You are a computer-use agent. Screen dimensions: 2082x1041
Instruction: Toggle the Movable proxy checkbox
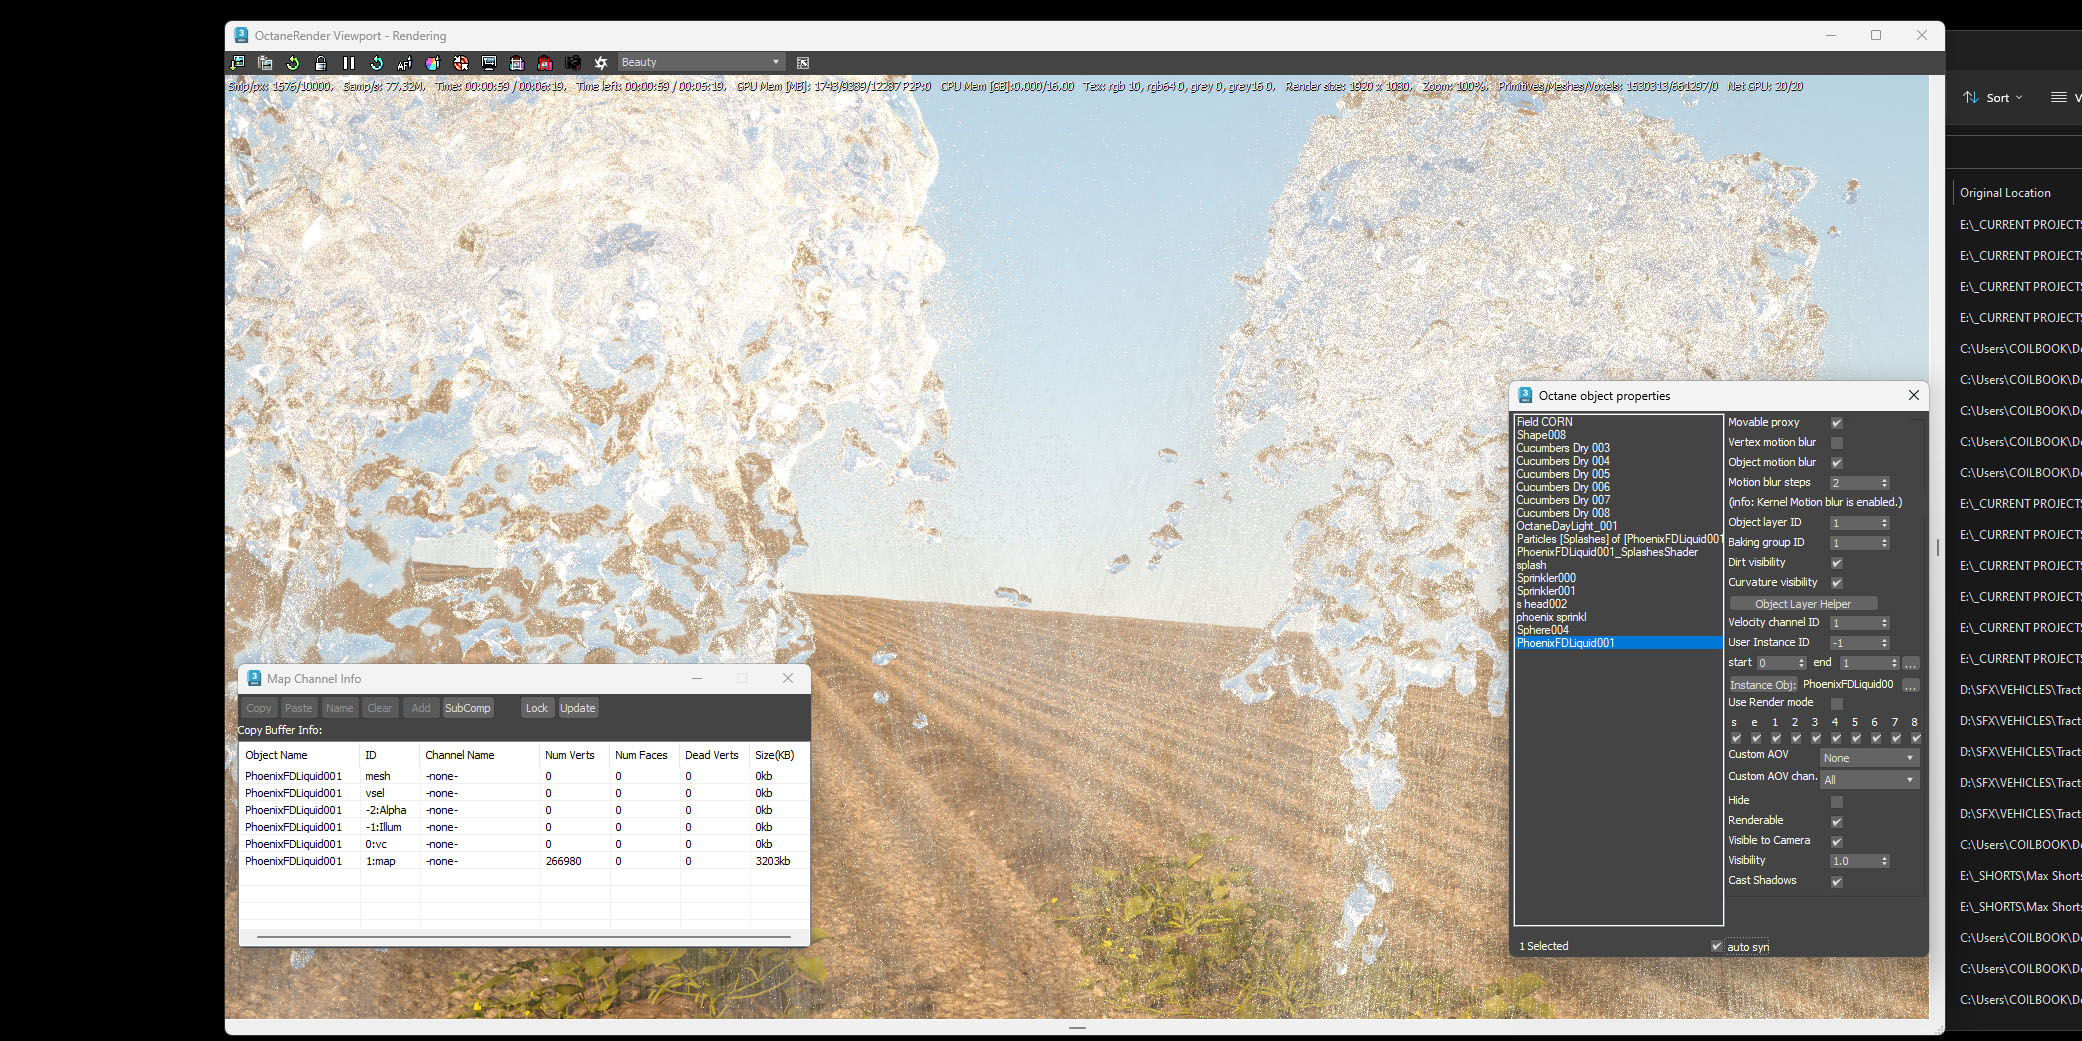click(x=1837, y=423)
